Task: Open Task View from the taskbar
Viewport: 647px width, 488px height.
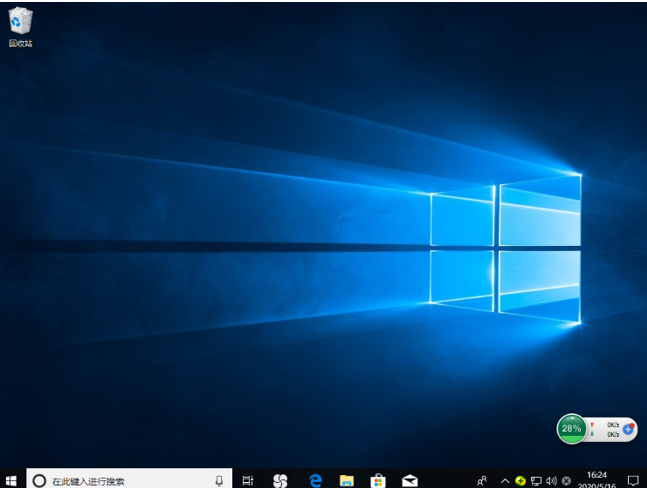Action: click(x=248, y=481)
